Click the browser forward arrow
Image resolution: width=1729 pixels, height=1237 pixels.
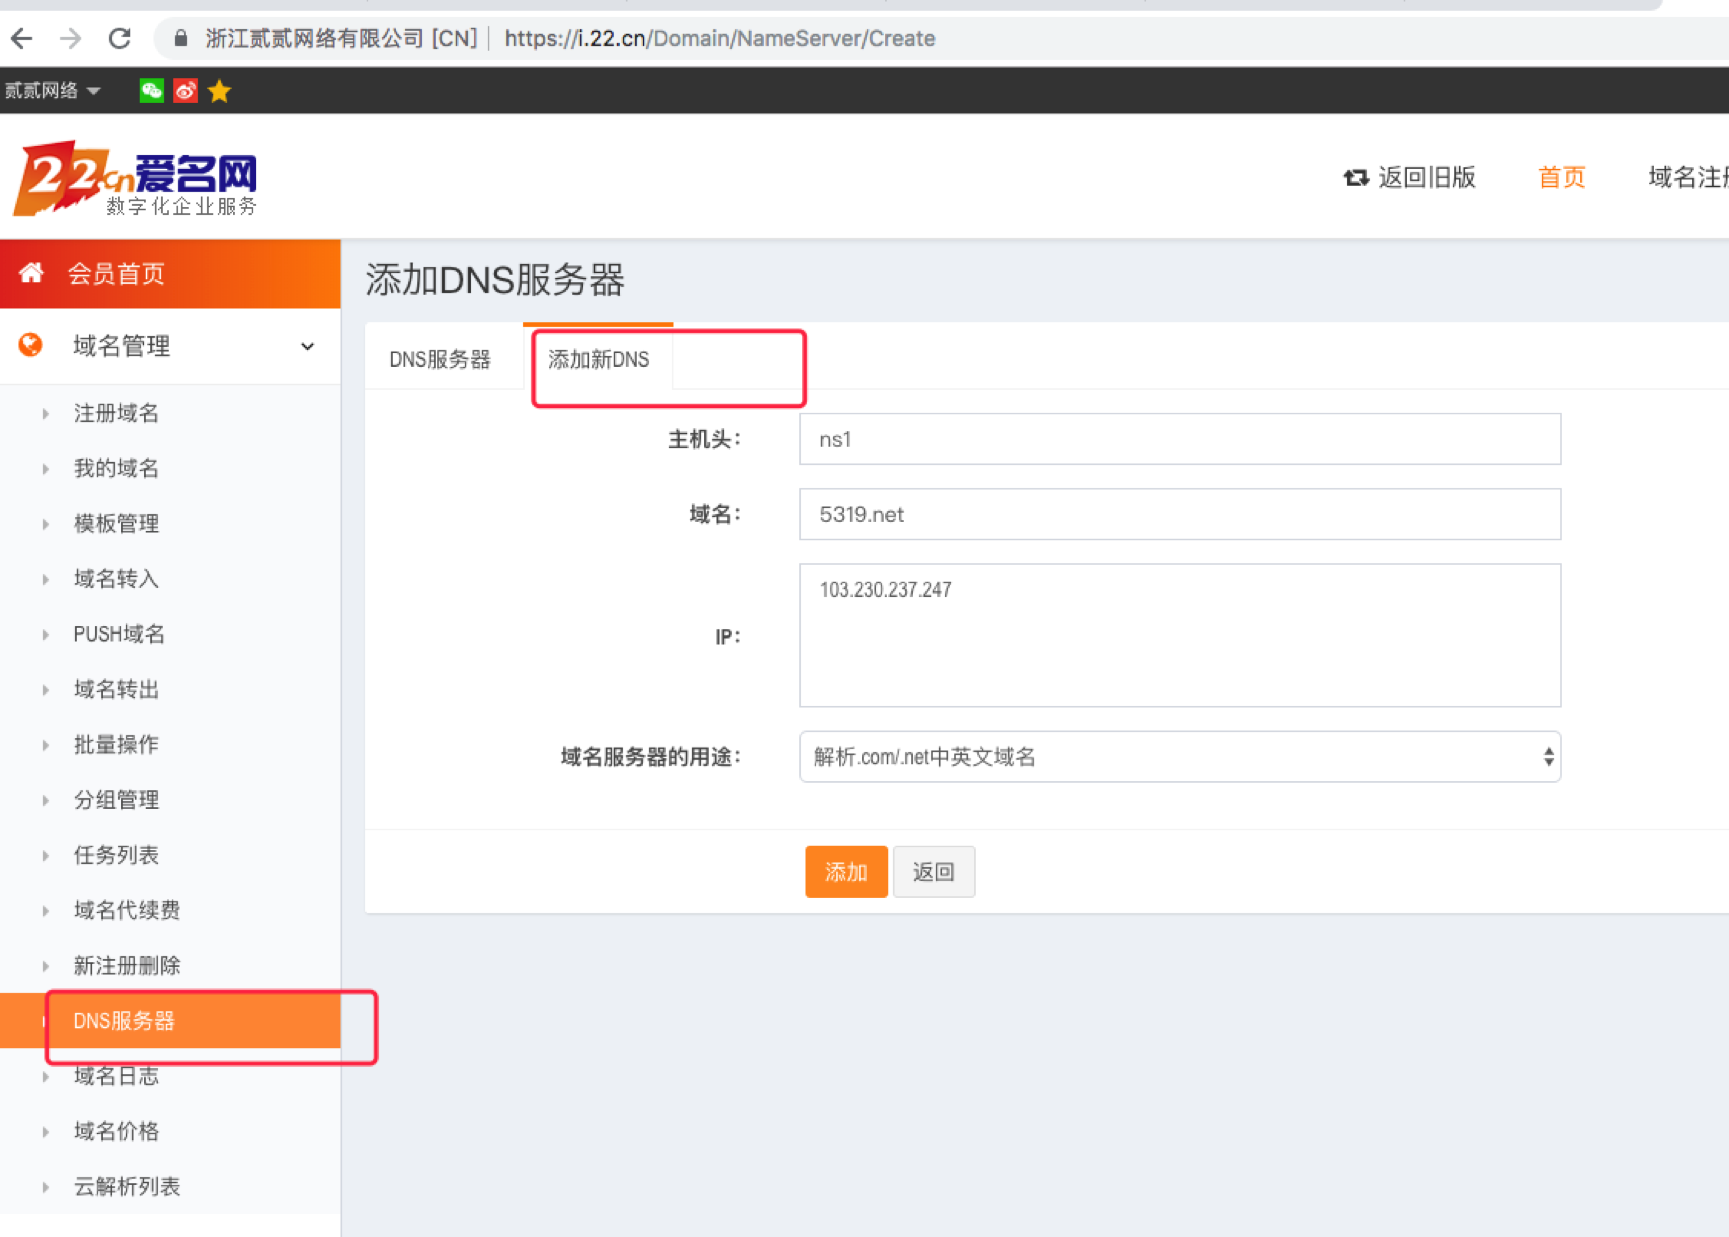[71, 39]
